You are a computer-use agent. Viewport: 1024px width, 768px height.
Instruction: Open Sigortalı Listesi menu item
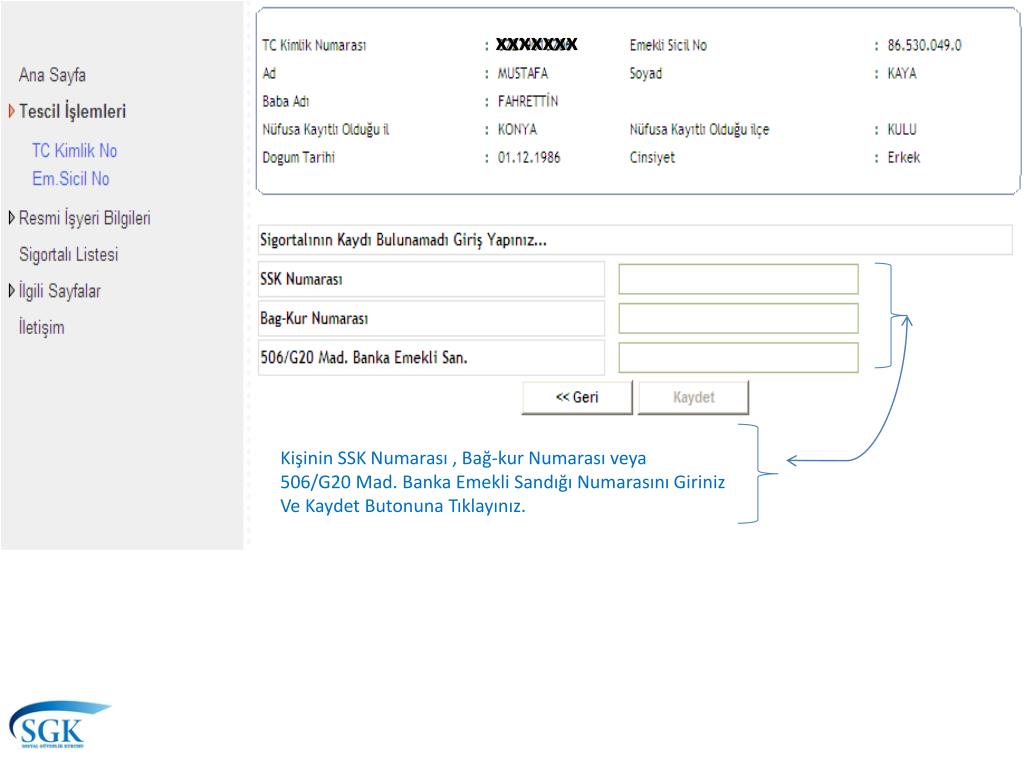coord(69,255)
